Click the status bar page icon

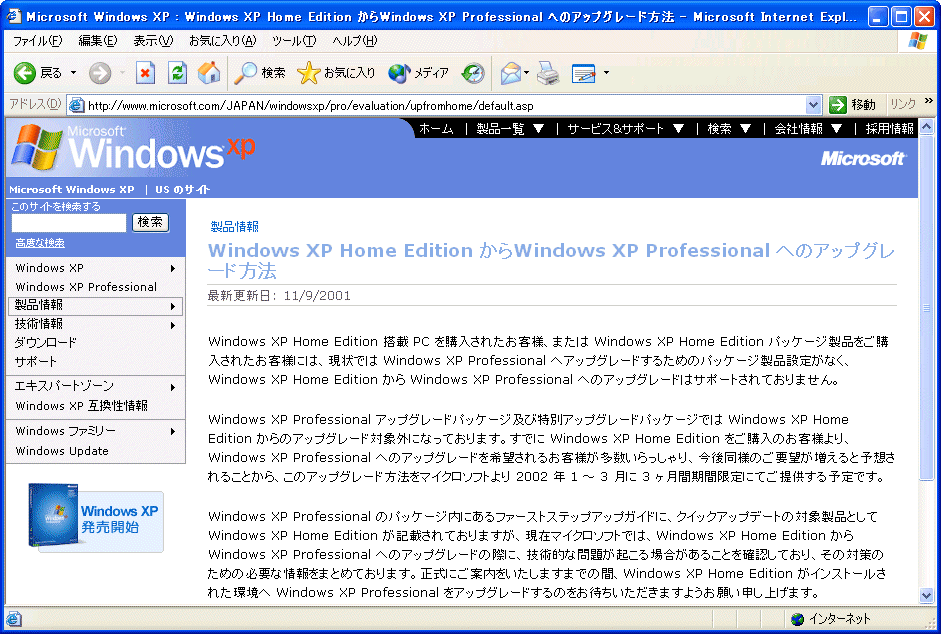(x=13, y=619)
